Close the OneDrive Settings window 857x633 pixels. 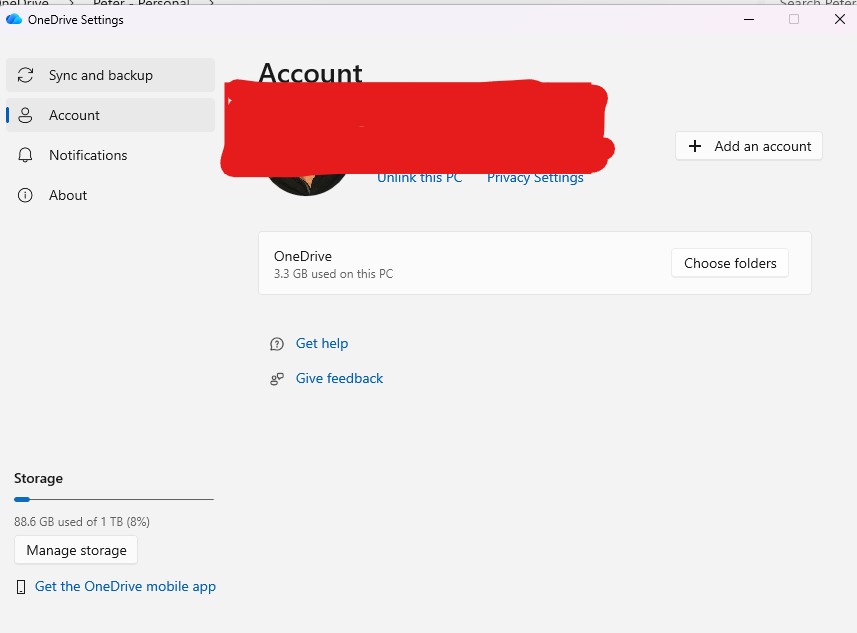(840, 19)
